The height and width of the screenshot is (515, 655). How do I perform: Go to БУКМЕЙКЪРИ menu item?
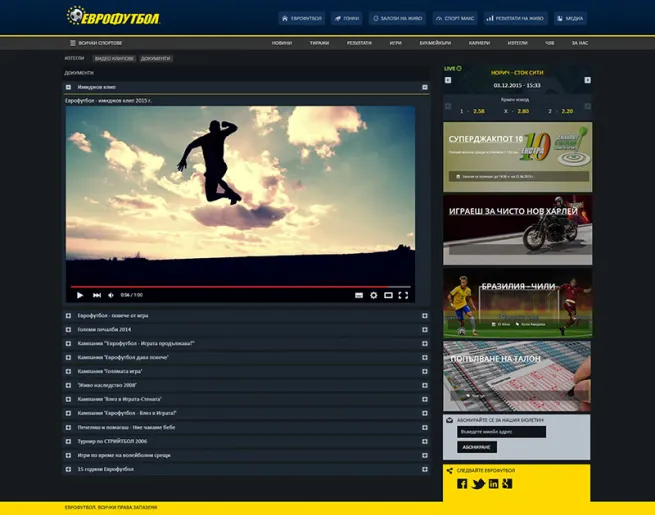435,43
